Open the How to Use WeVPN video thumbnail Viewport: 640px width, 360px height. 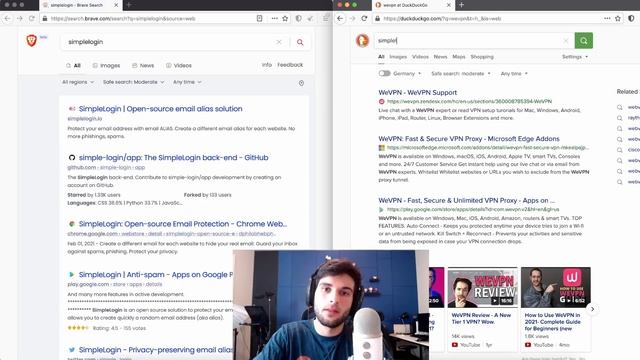click(556, 287)
